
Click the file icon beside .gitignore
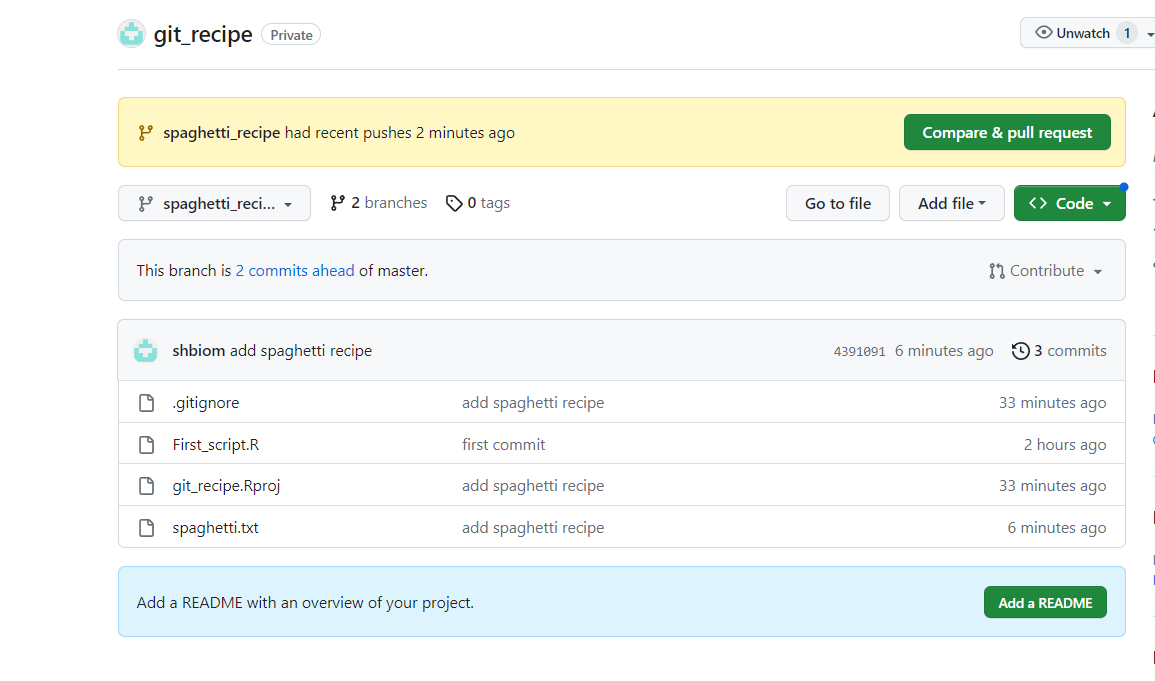click(147, 403)
